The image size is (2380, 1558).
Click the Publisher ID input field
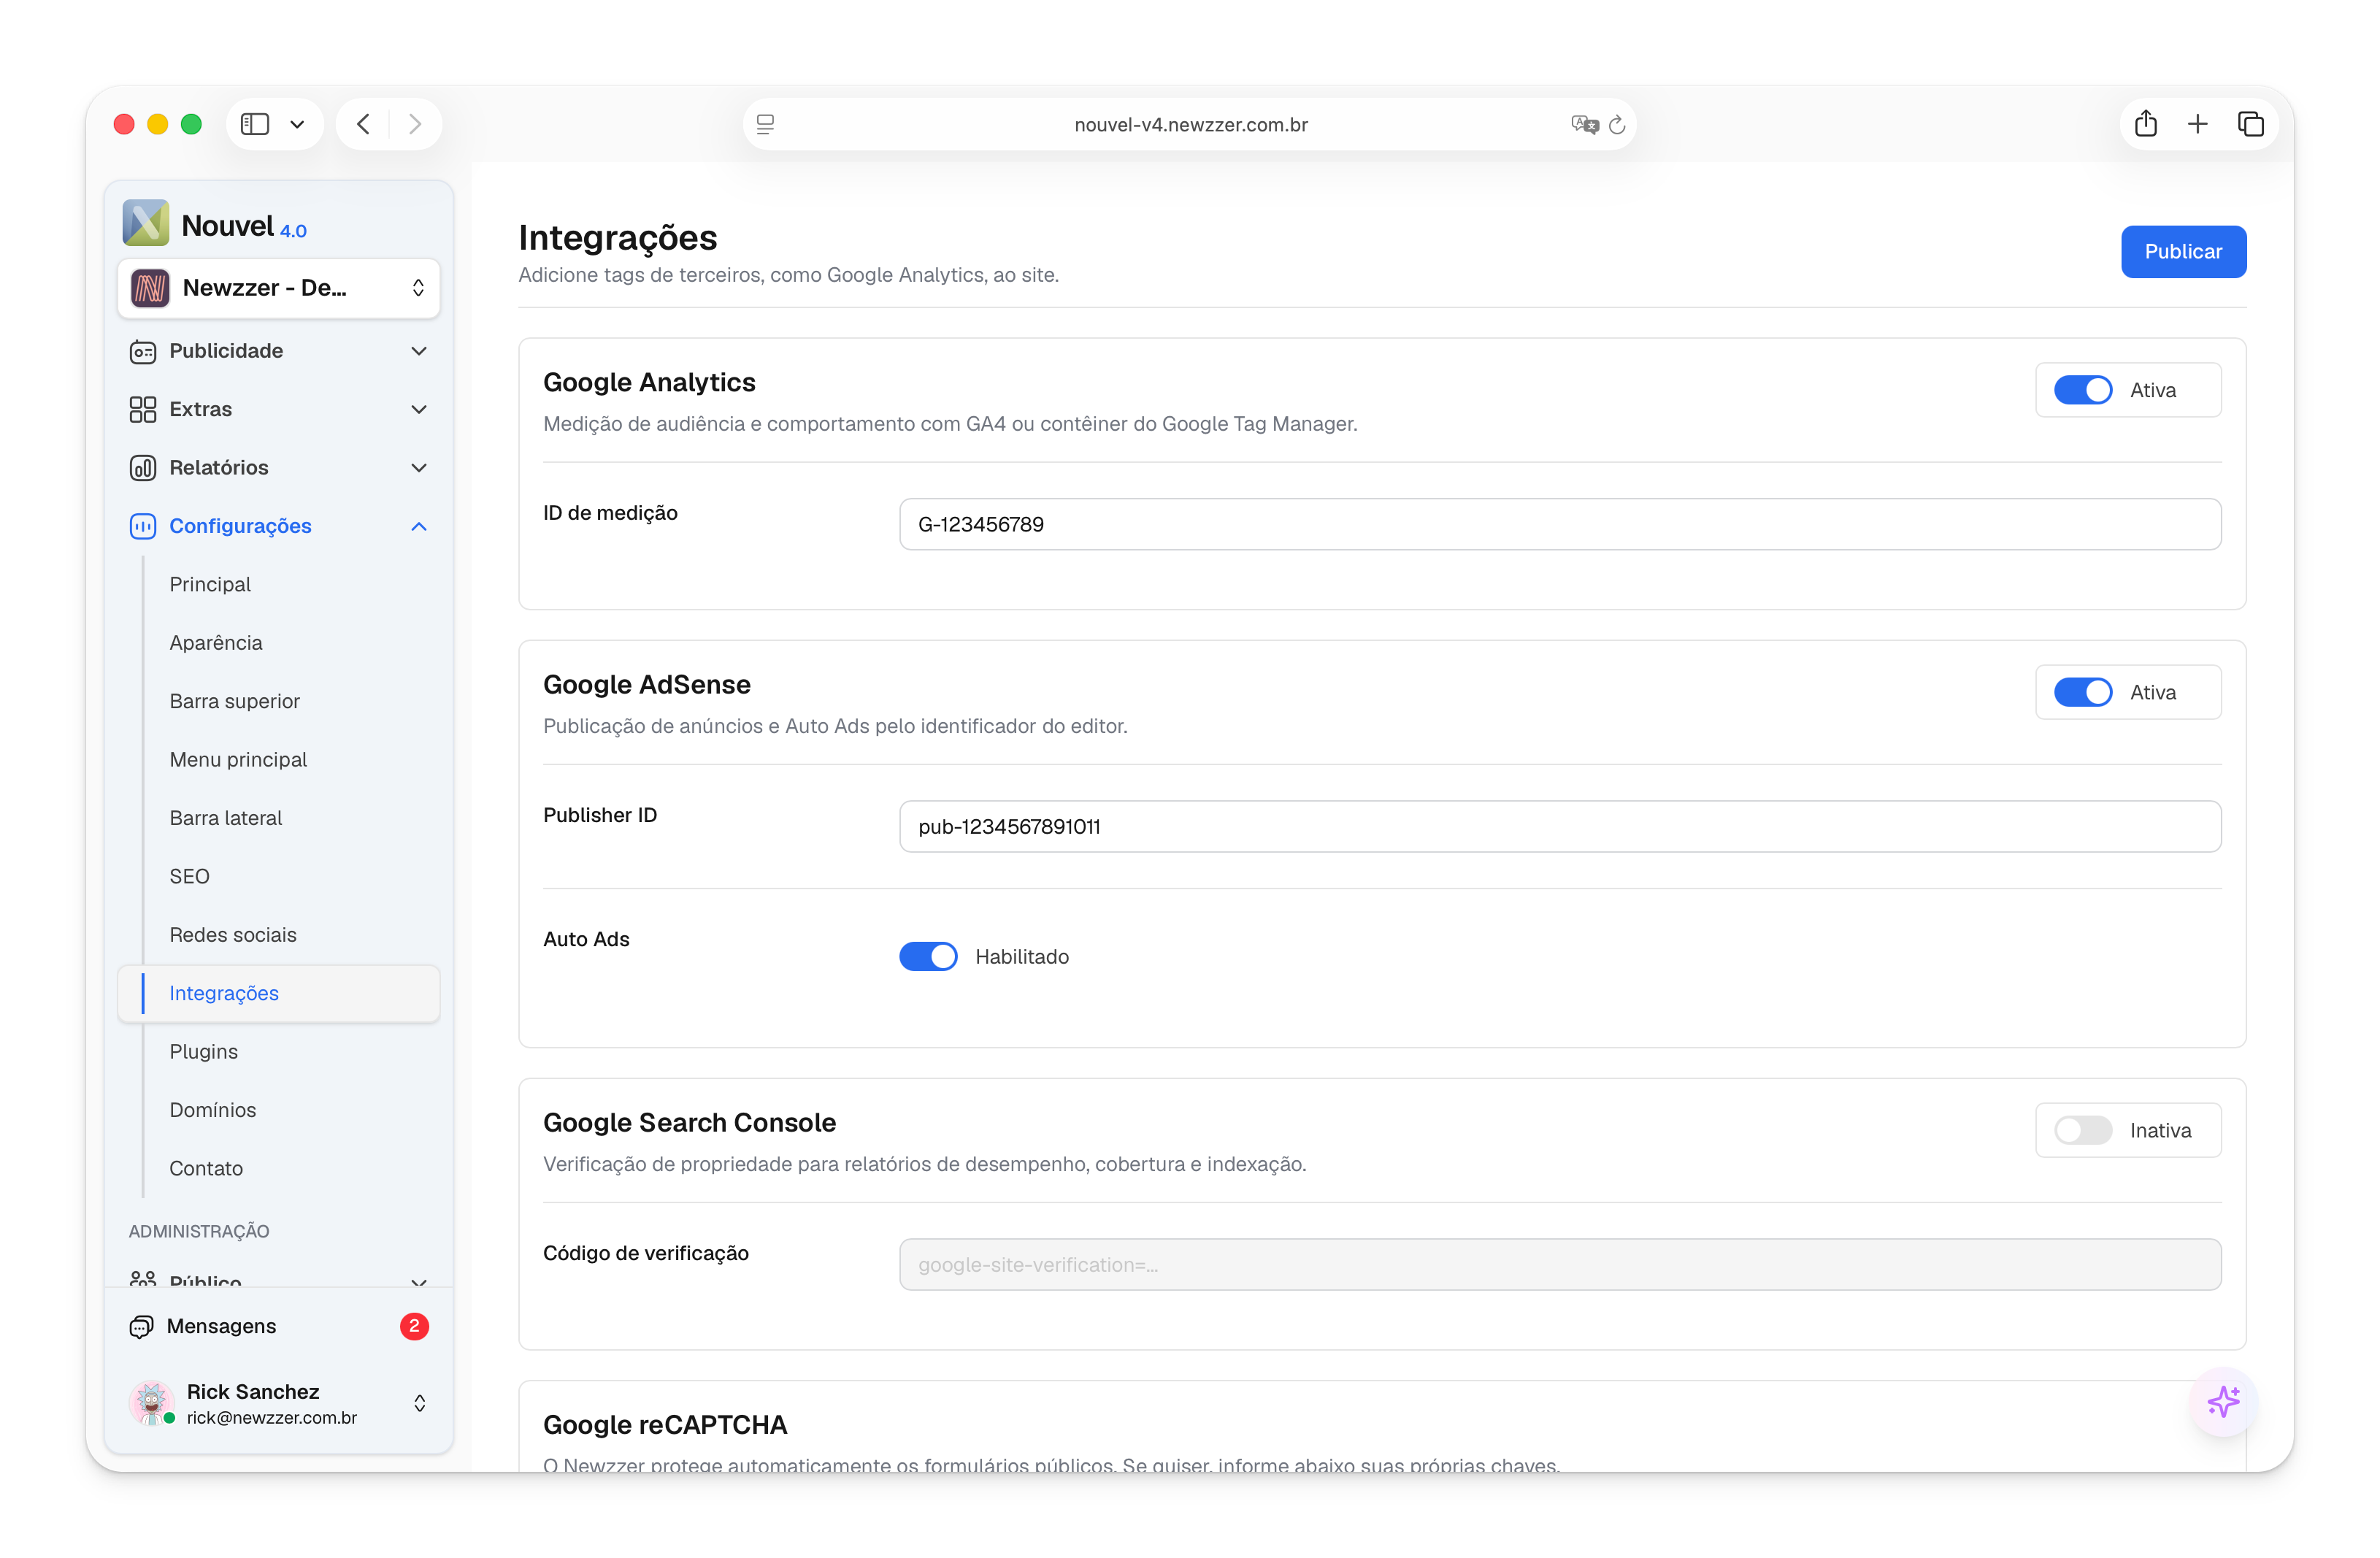pos(1560,826)
